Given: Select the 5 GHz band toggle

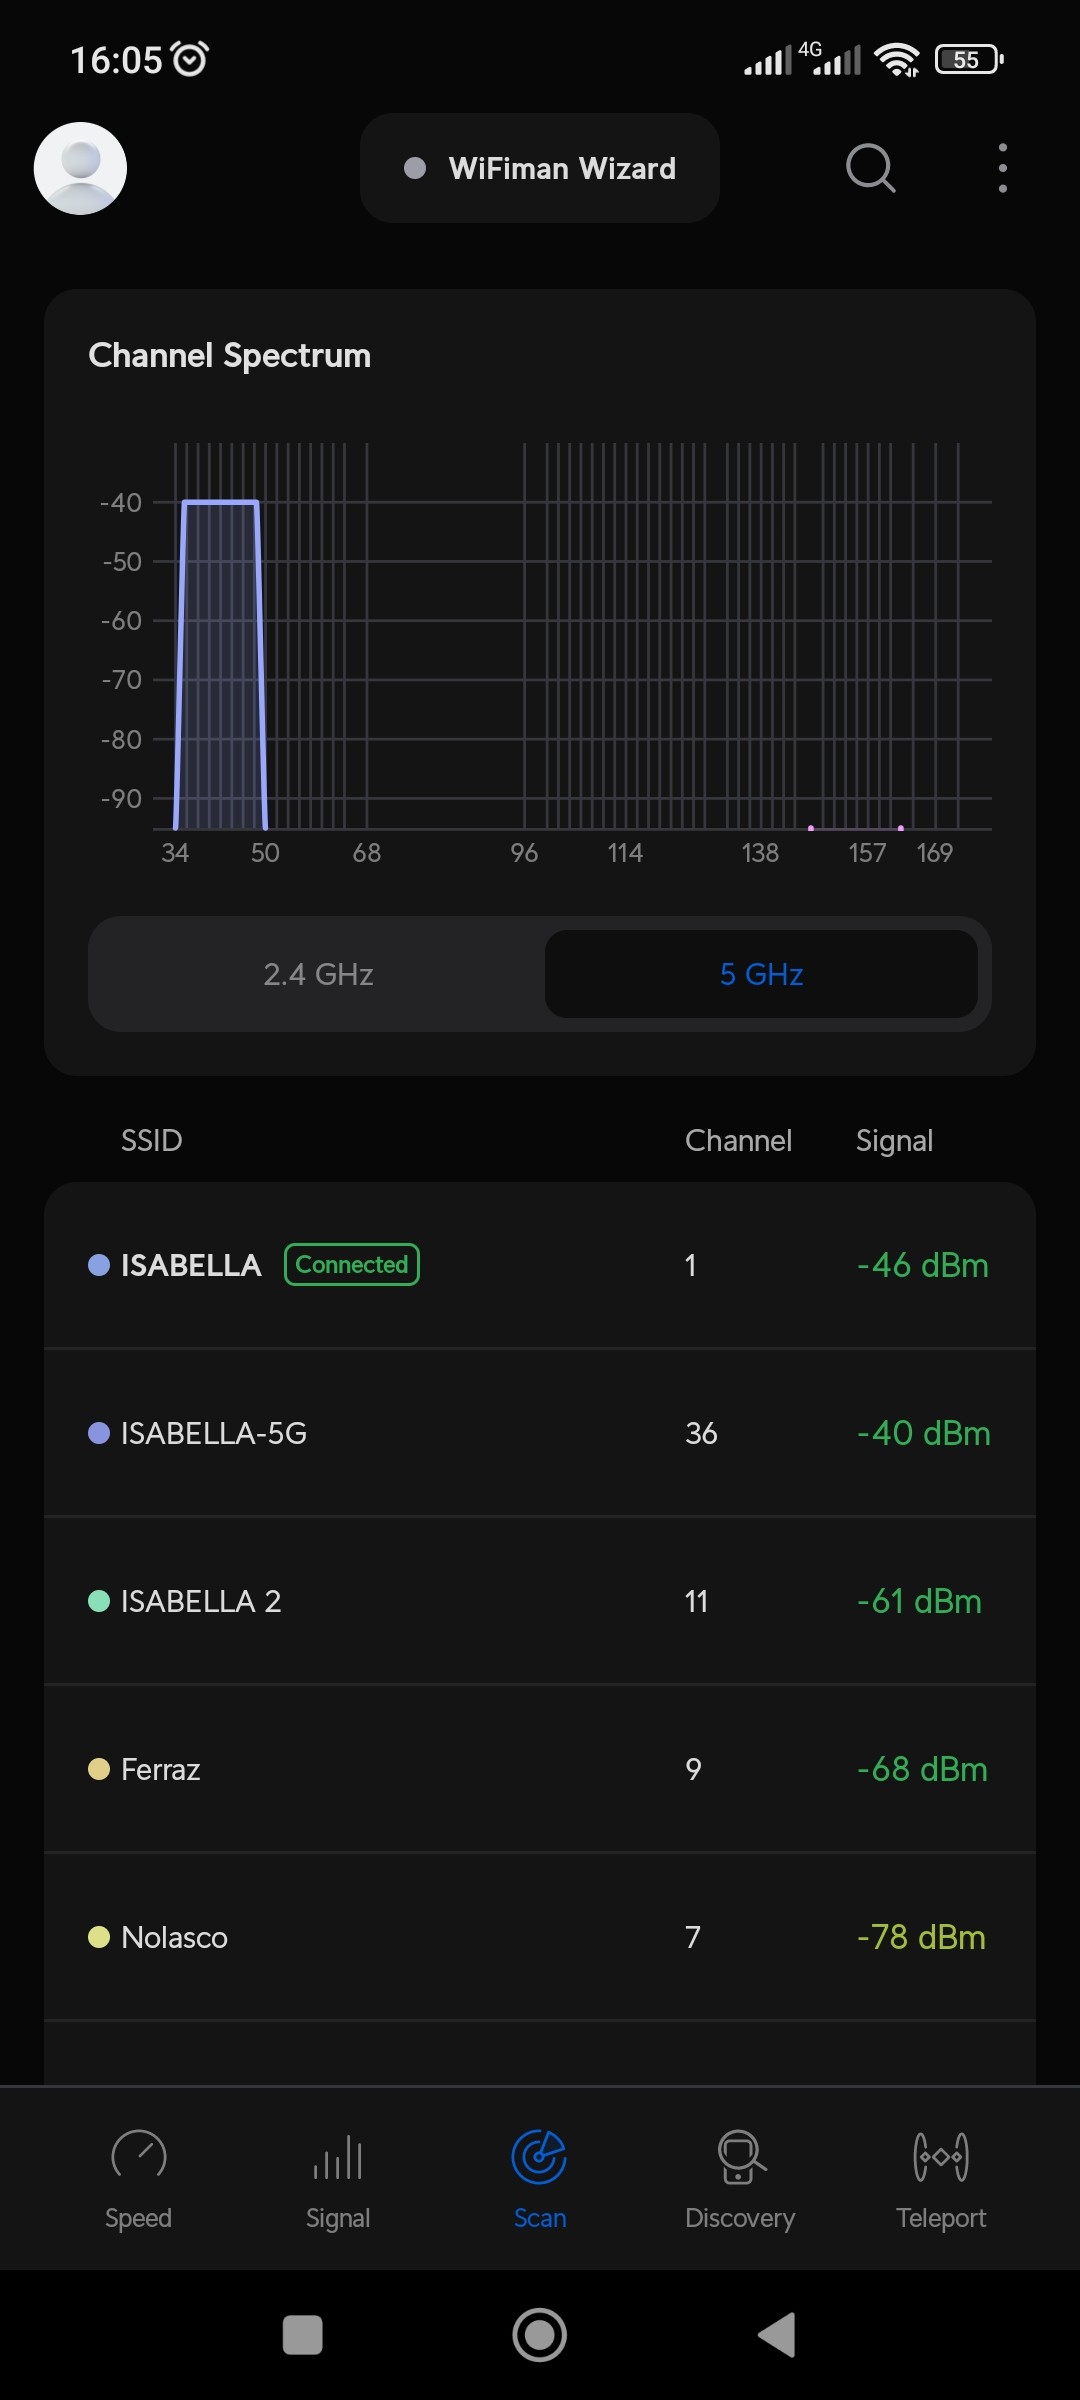Looking at the screenshot, I should 761,974.
